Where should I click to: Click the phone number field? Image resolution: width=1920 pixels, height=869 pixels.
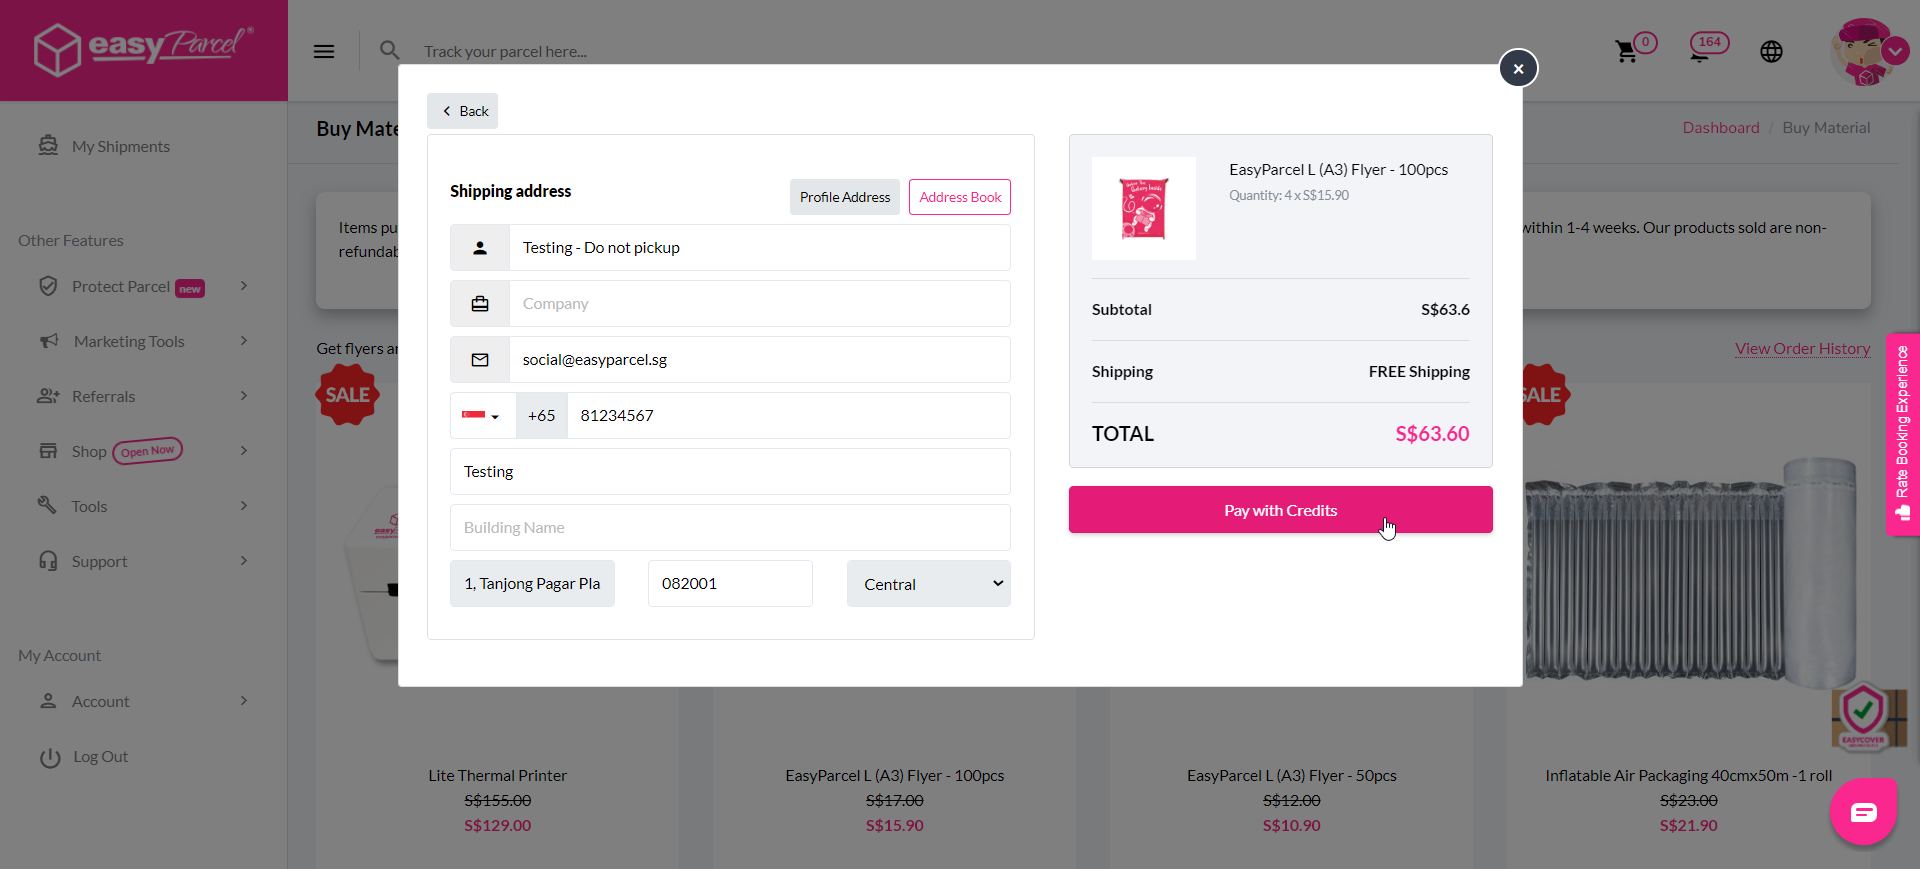coord(789,416)
